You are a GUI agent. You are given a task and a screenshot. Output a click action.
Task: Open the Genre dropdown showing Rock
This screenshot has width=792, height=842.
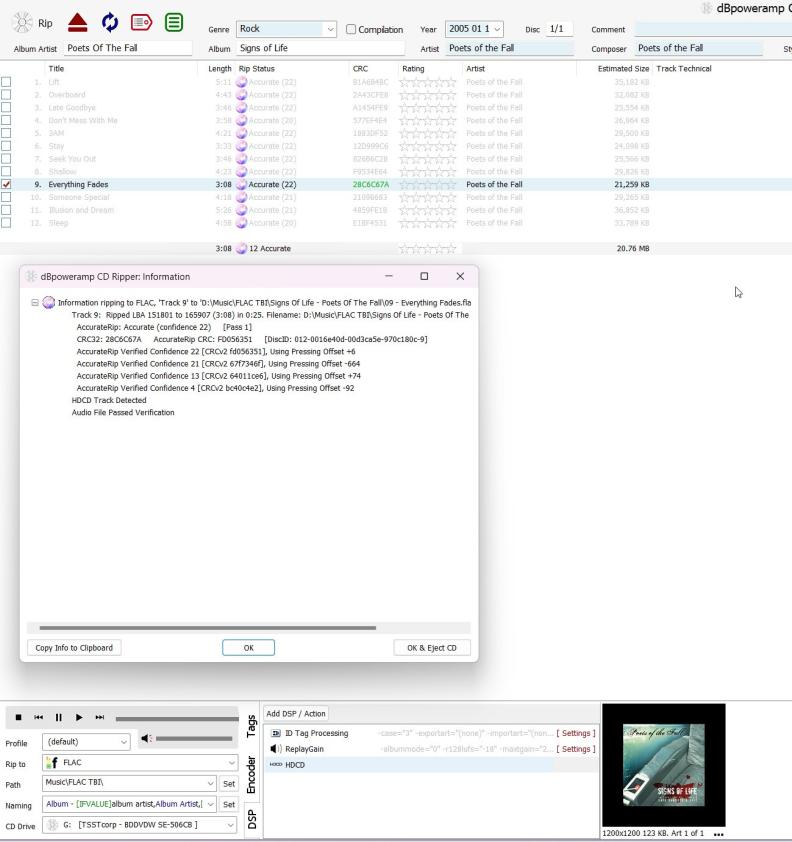[286, 30]
